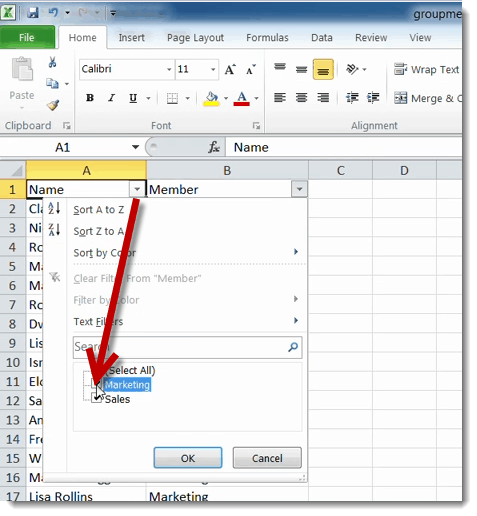Click the Copy icon
Screen dimensions: 477x516
[52, 83]
